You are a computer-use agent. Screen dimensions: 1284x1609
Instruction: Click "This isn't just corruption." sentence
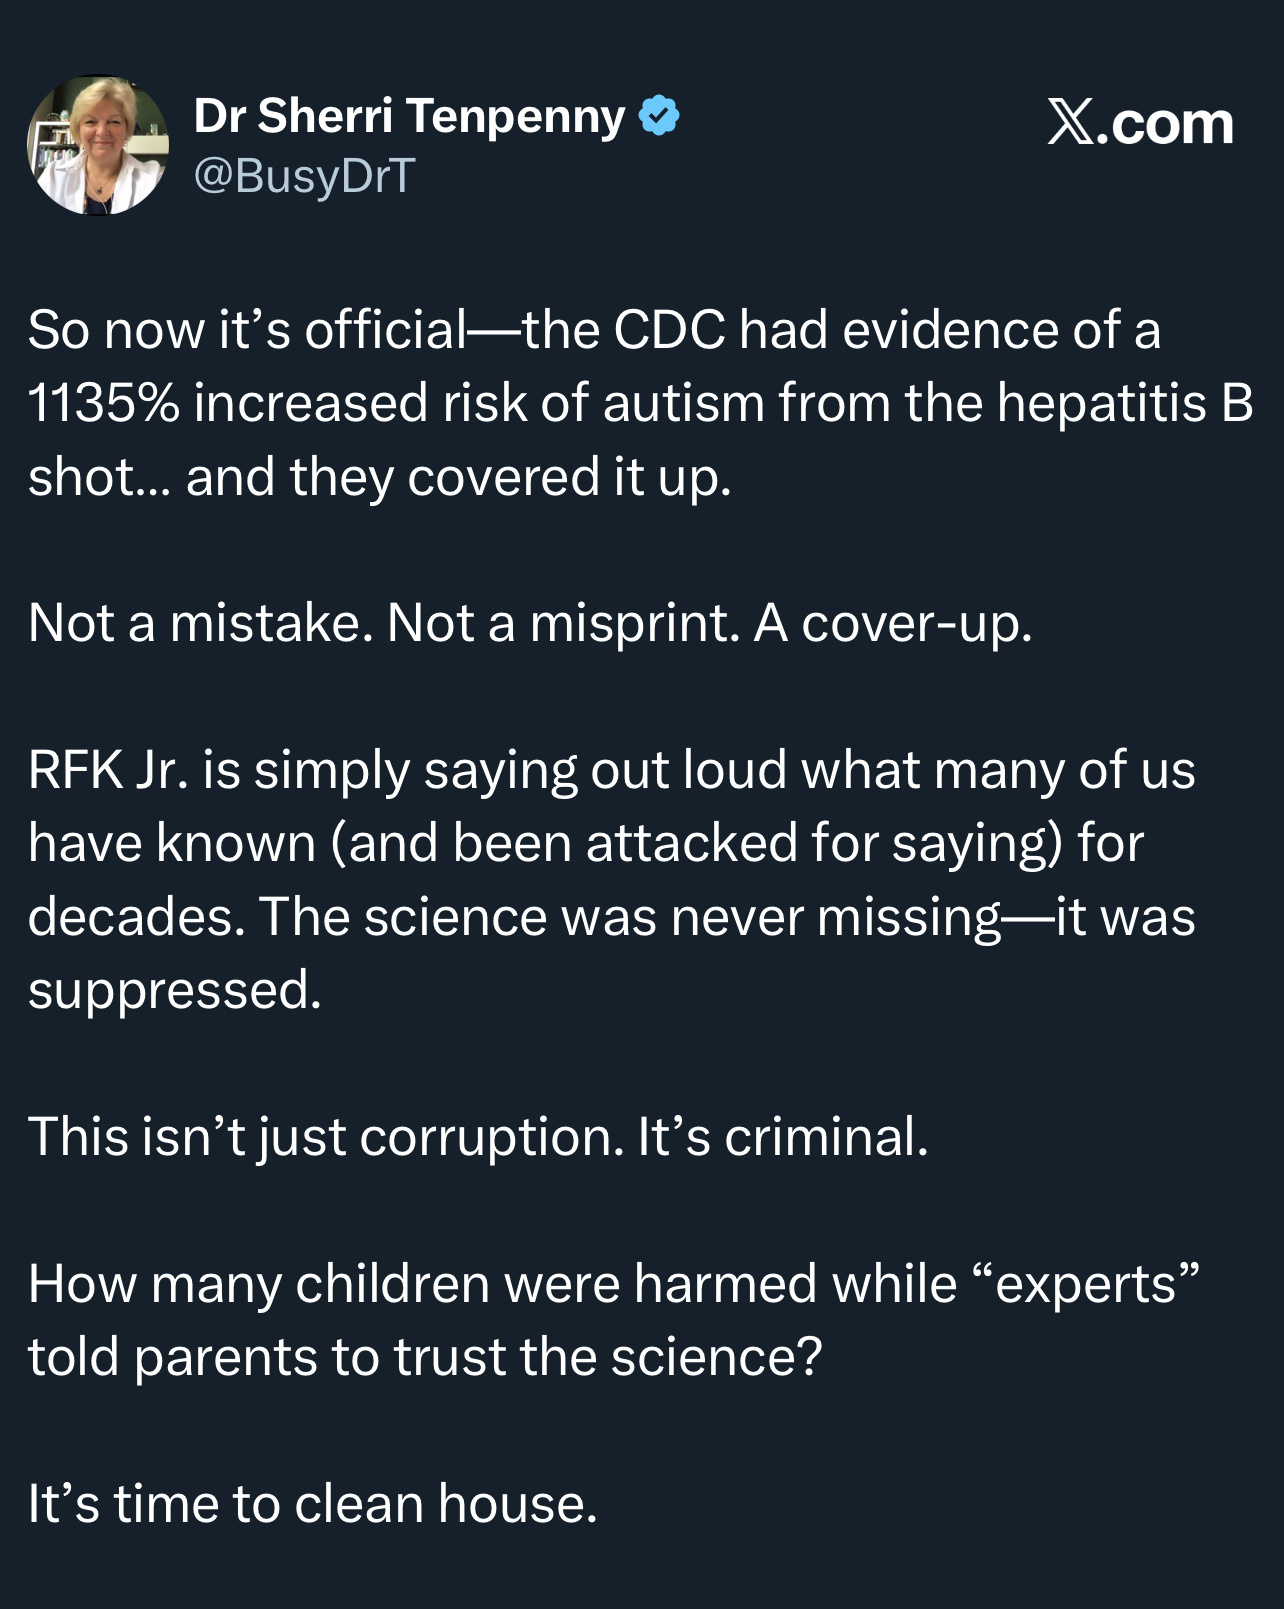click(326, 1138)
